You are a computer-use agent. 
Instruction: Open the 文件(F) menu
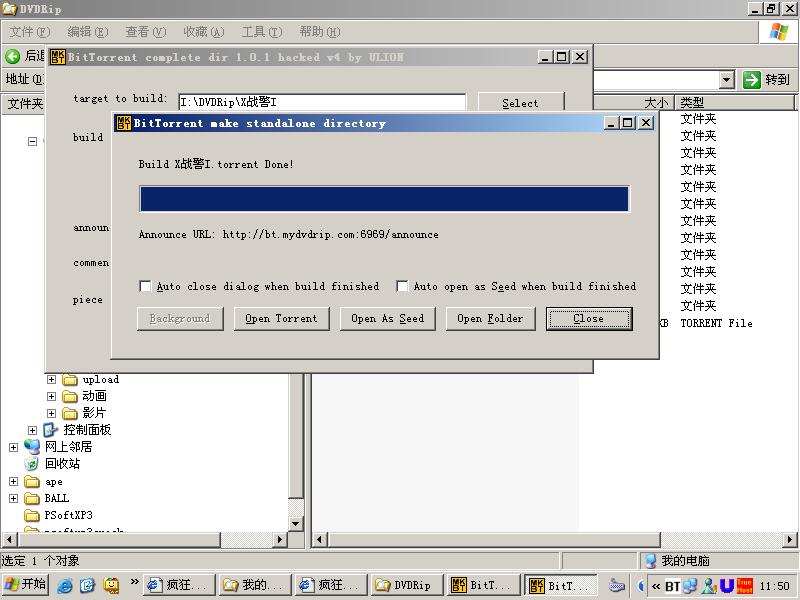click(30, 32)
